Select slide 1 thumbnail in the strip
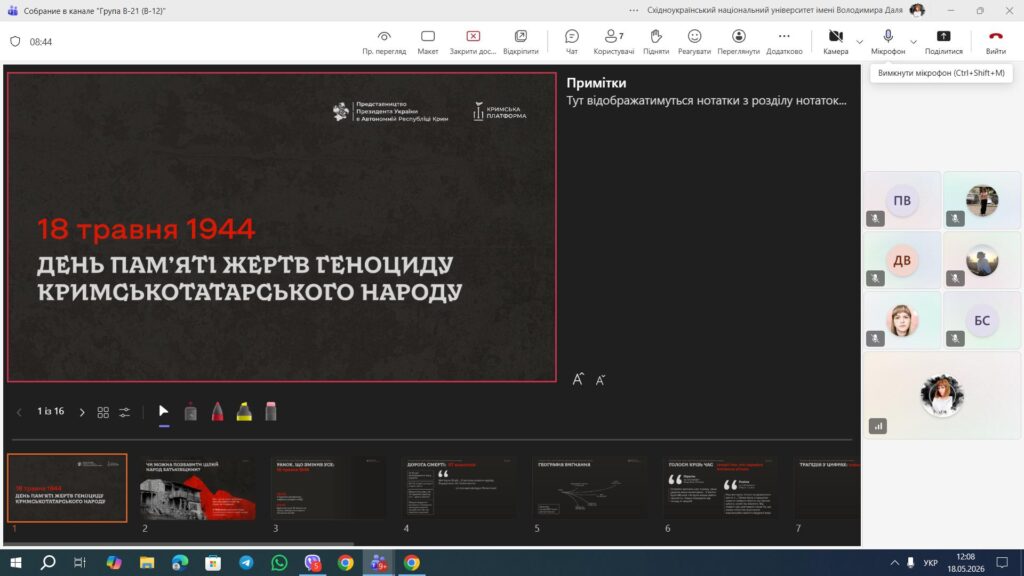1024x576 pixels. [67, 488]
